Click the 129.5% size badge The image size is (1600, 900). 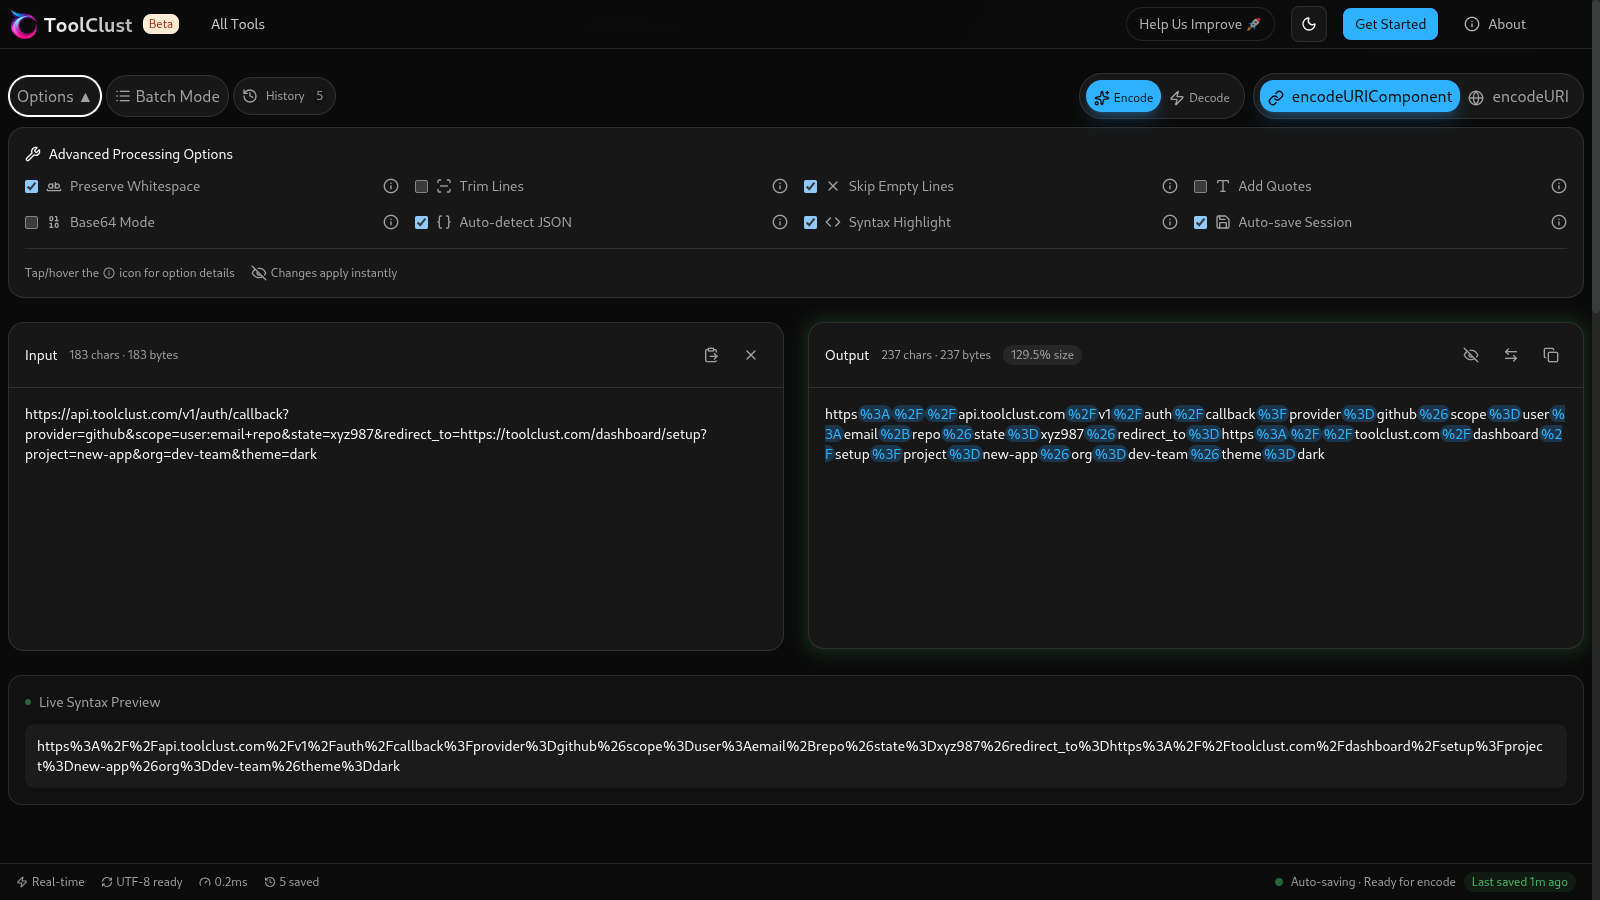click(1042, 355)
